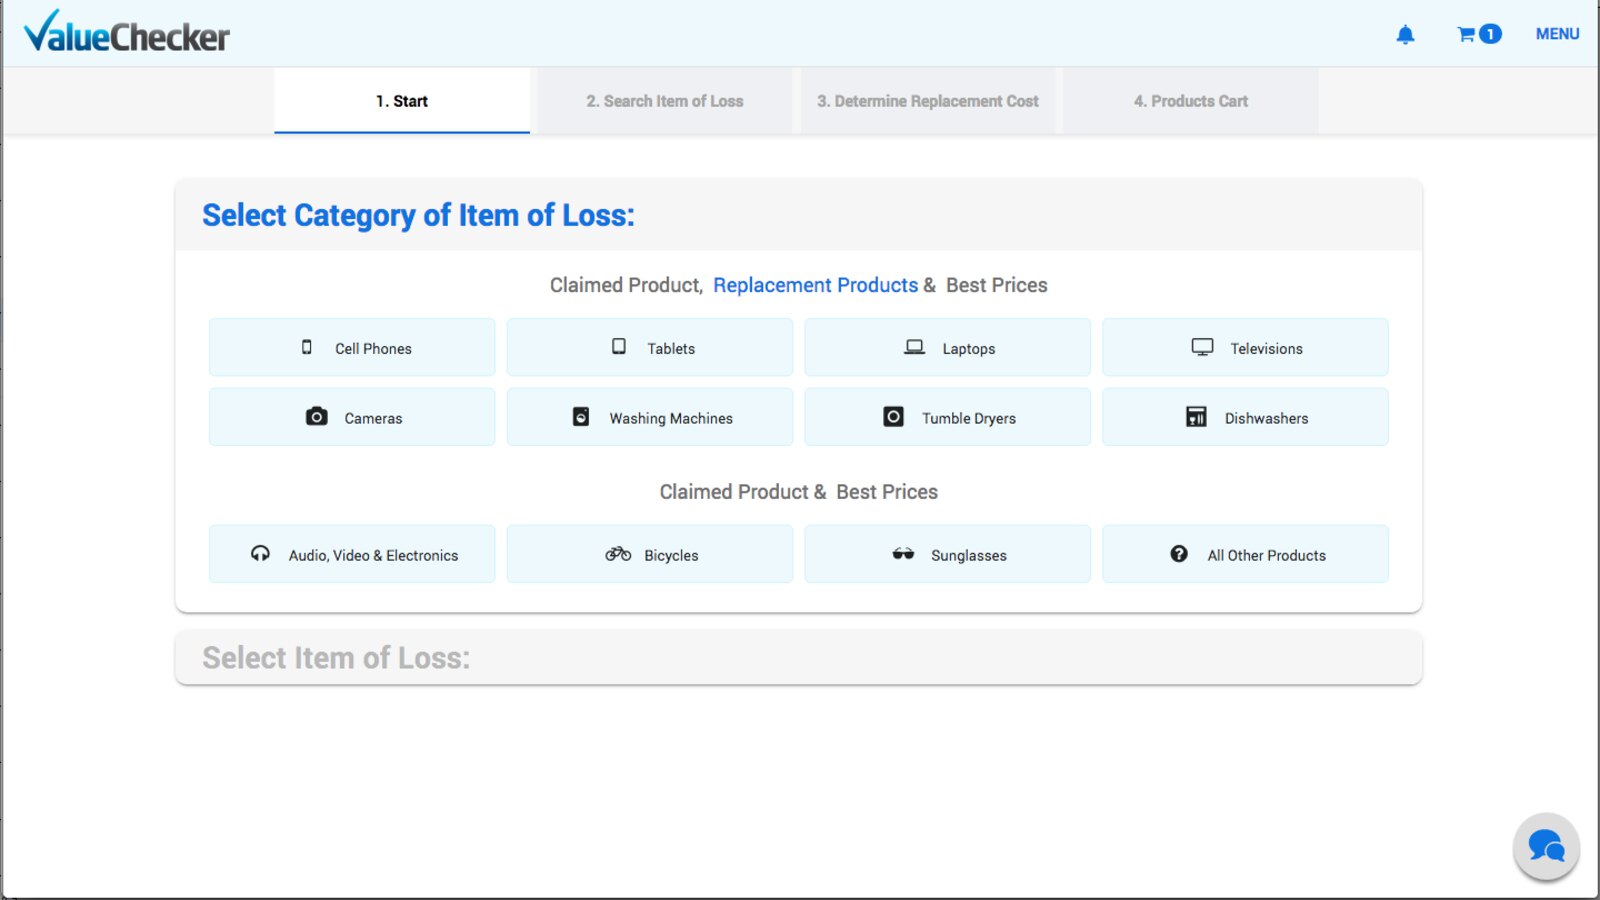The width and height of the screenshot is (1600, 900).
Task: Open the shopping cart icon
Action: 1466,34
